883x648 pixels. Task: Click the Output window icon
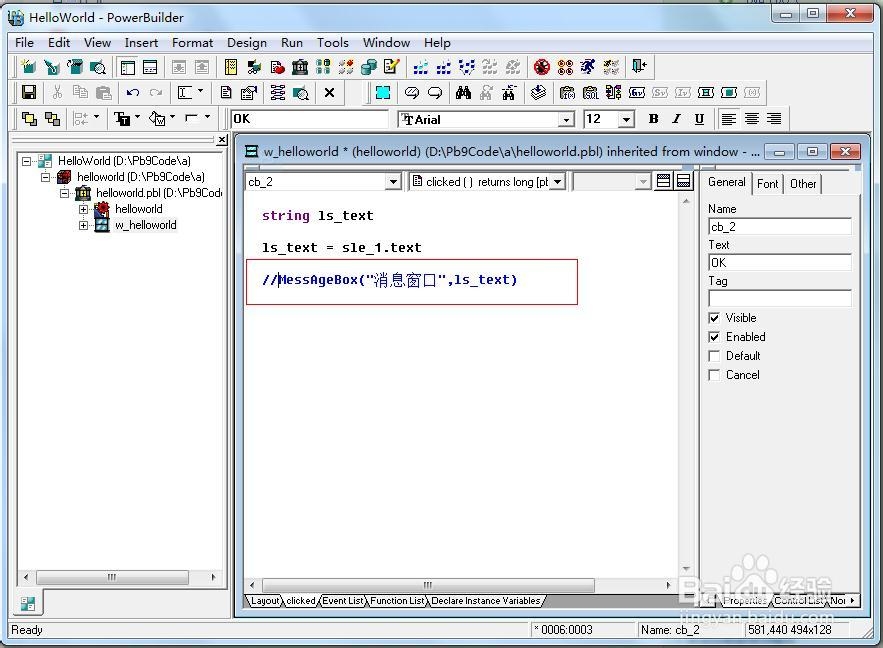150,67
